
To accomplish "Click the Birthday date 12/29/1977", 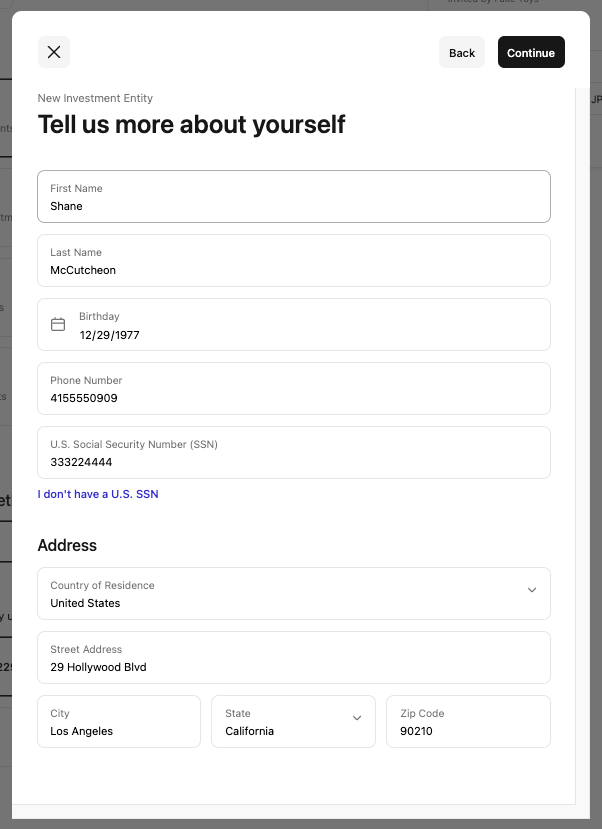I will (x=109, y=335).
